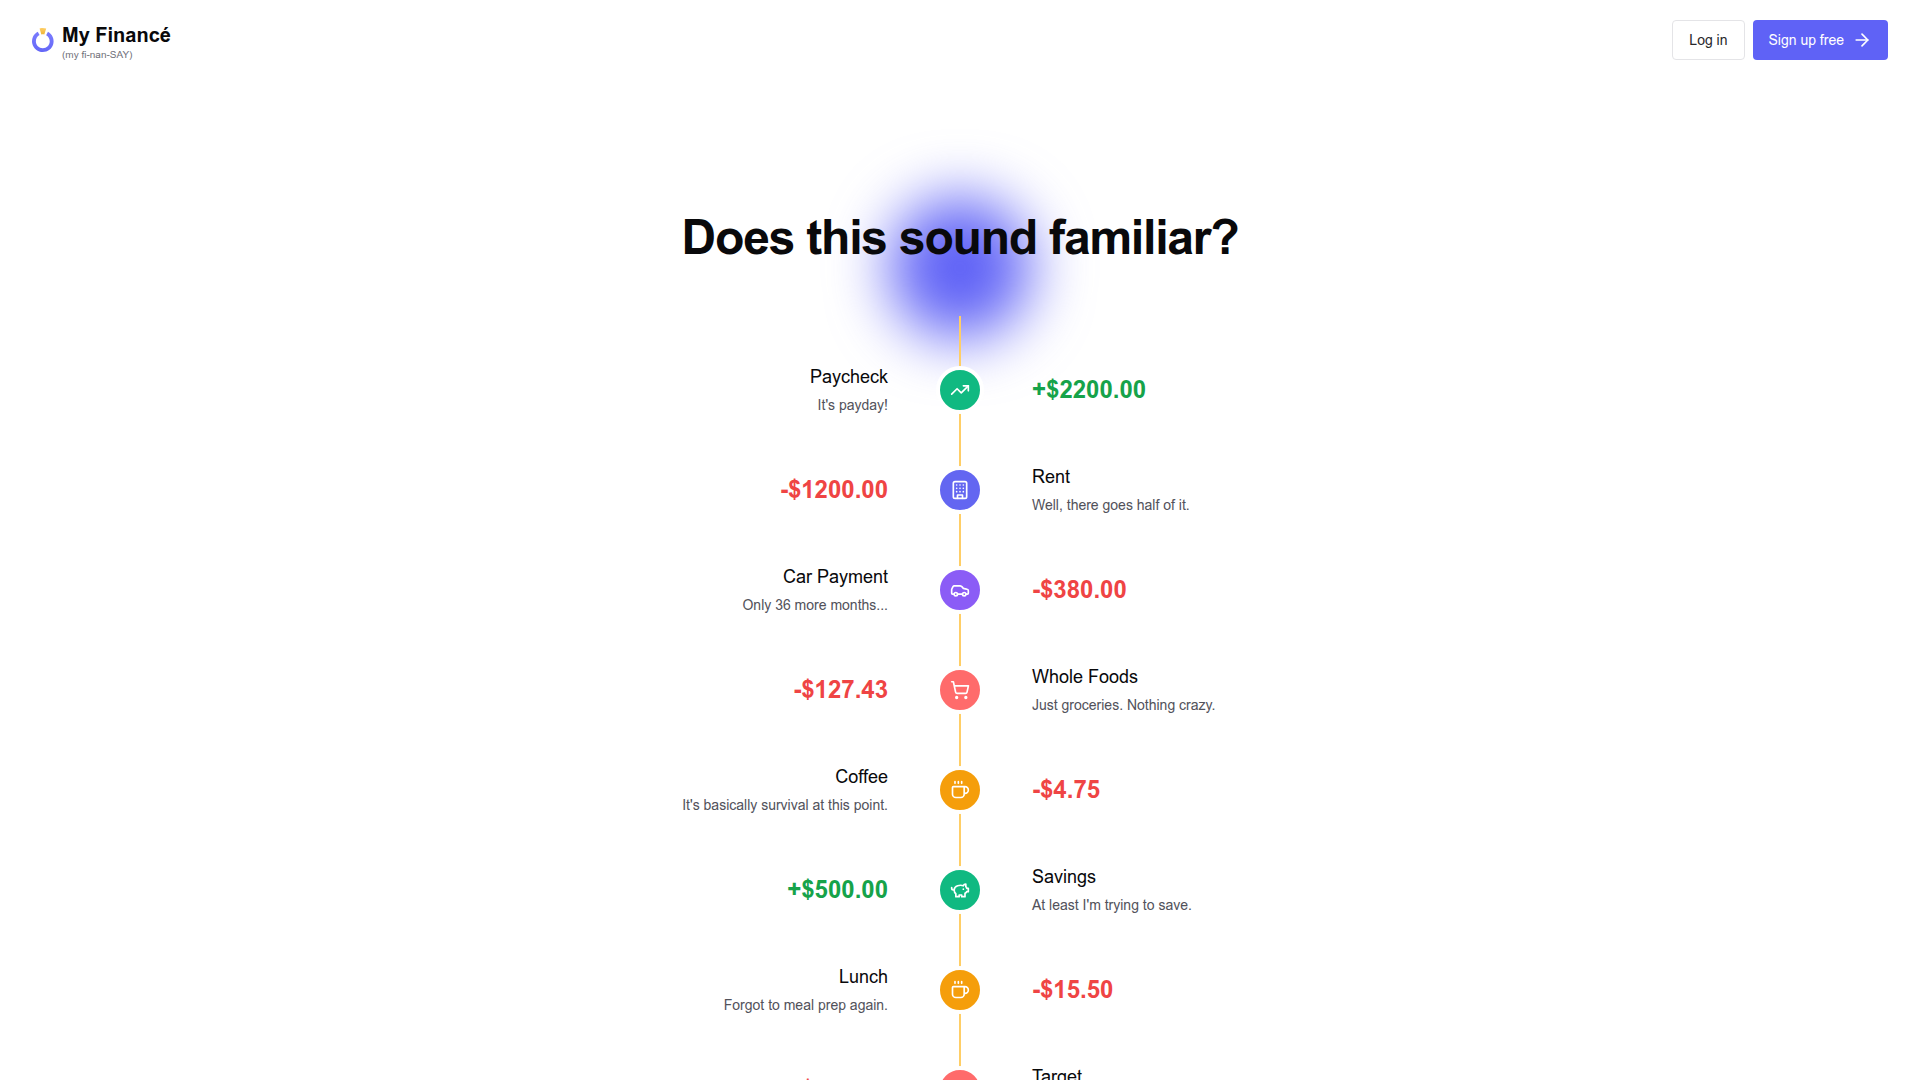Screen dimensions: 1920x1080
Task: Click the green Paycheck trend-up icon
Action: (x=959, y=390)
